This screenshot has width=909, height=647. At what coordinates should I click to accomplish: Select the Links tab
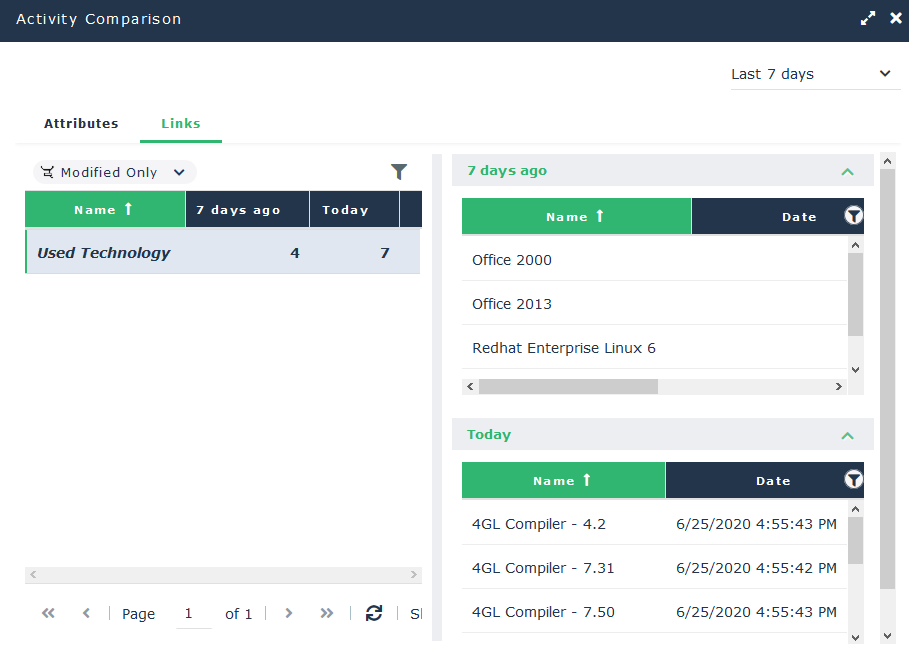pos(181,124)
